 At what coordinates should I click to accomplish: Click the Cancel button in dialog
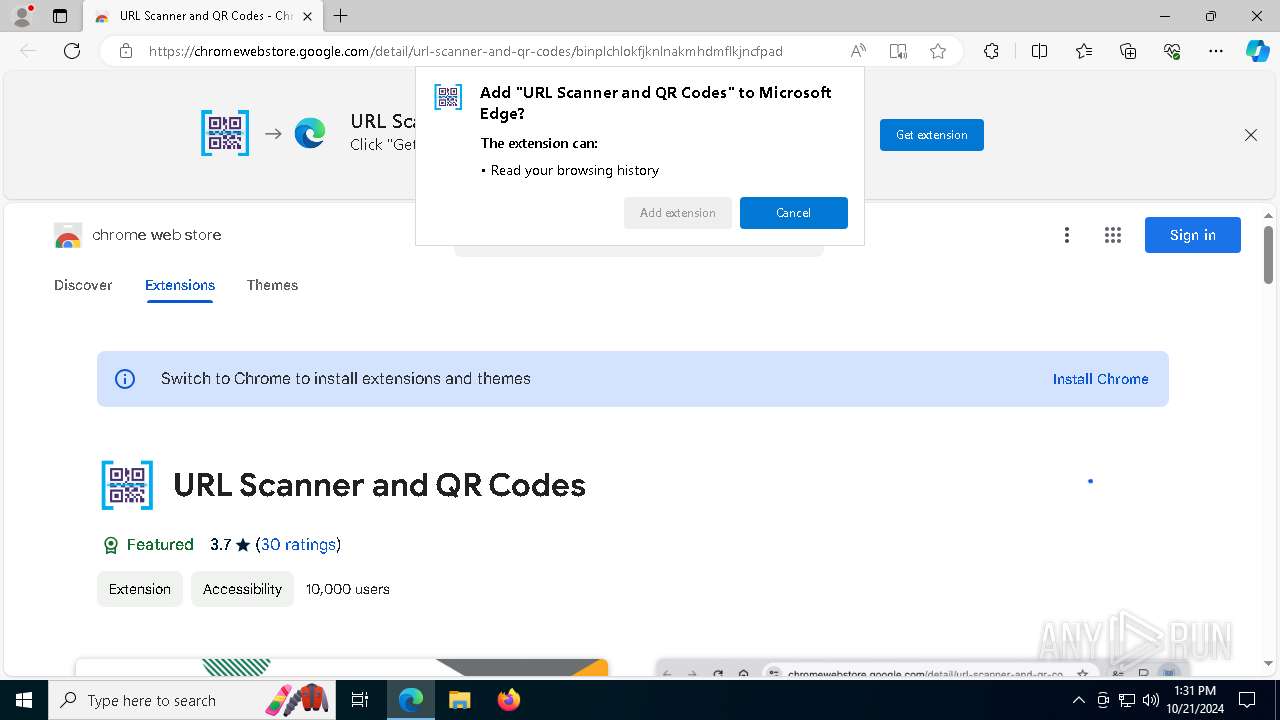(794, 213)
